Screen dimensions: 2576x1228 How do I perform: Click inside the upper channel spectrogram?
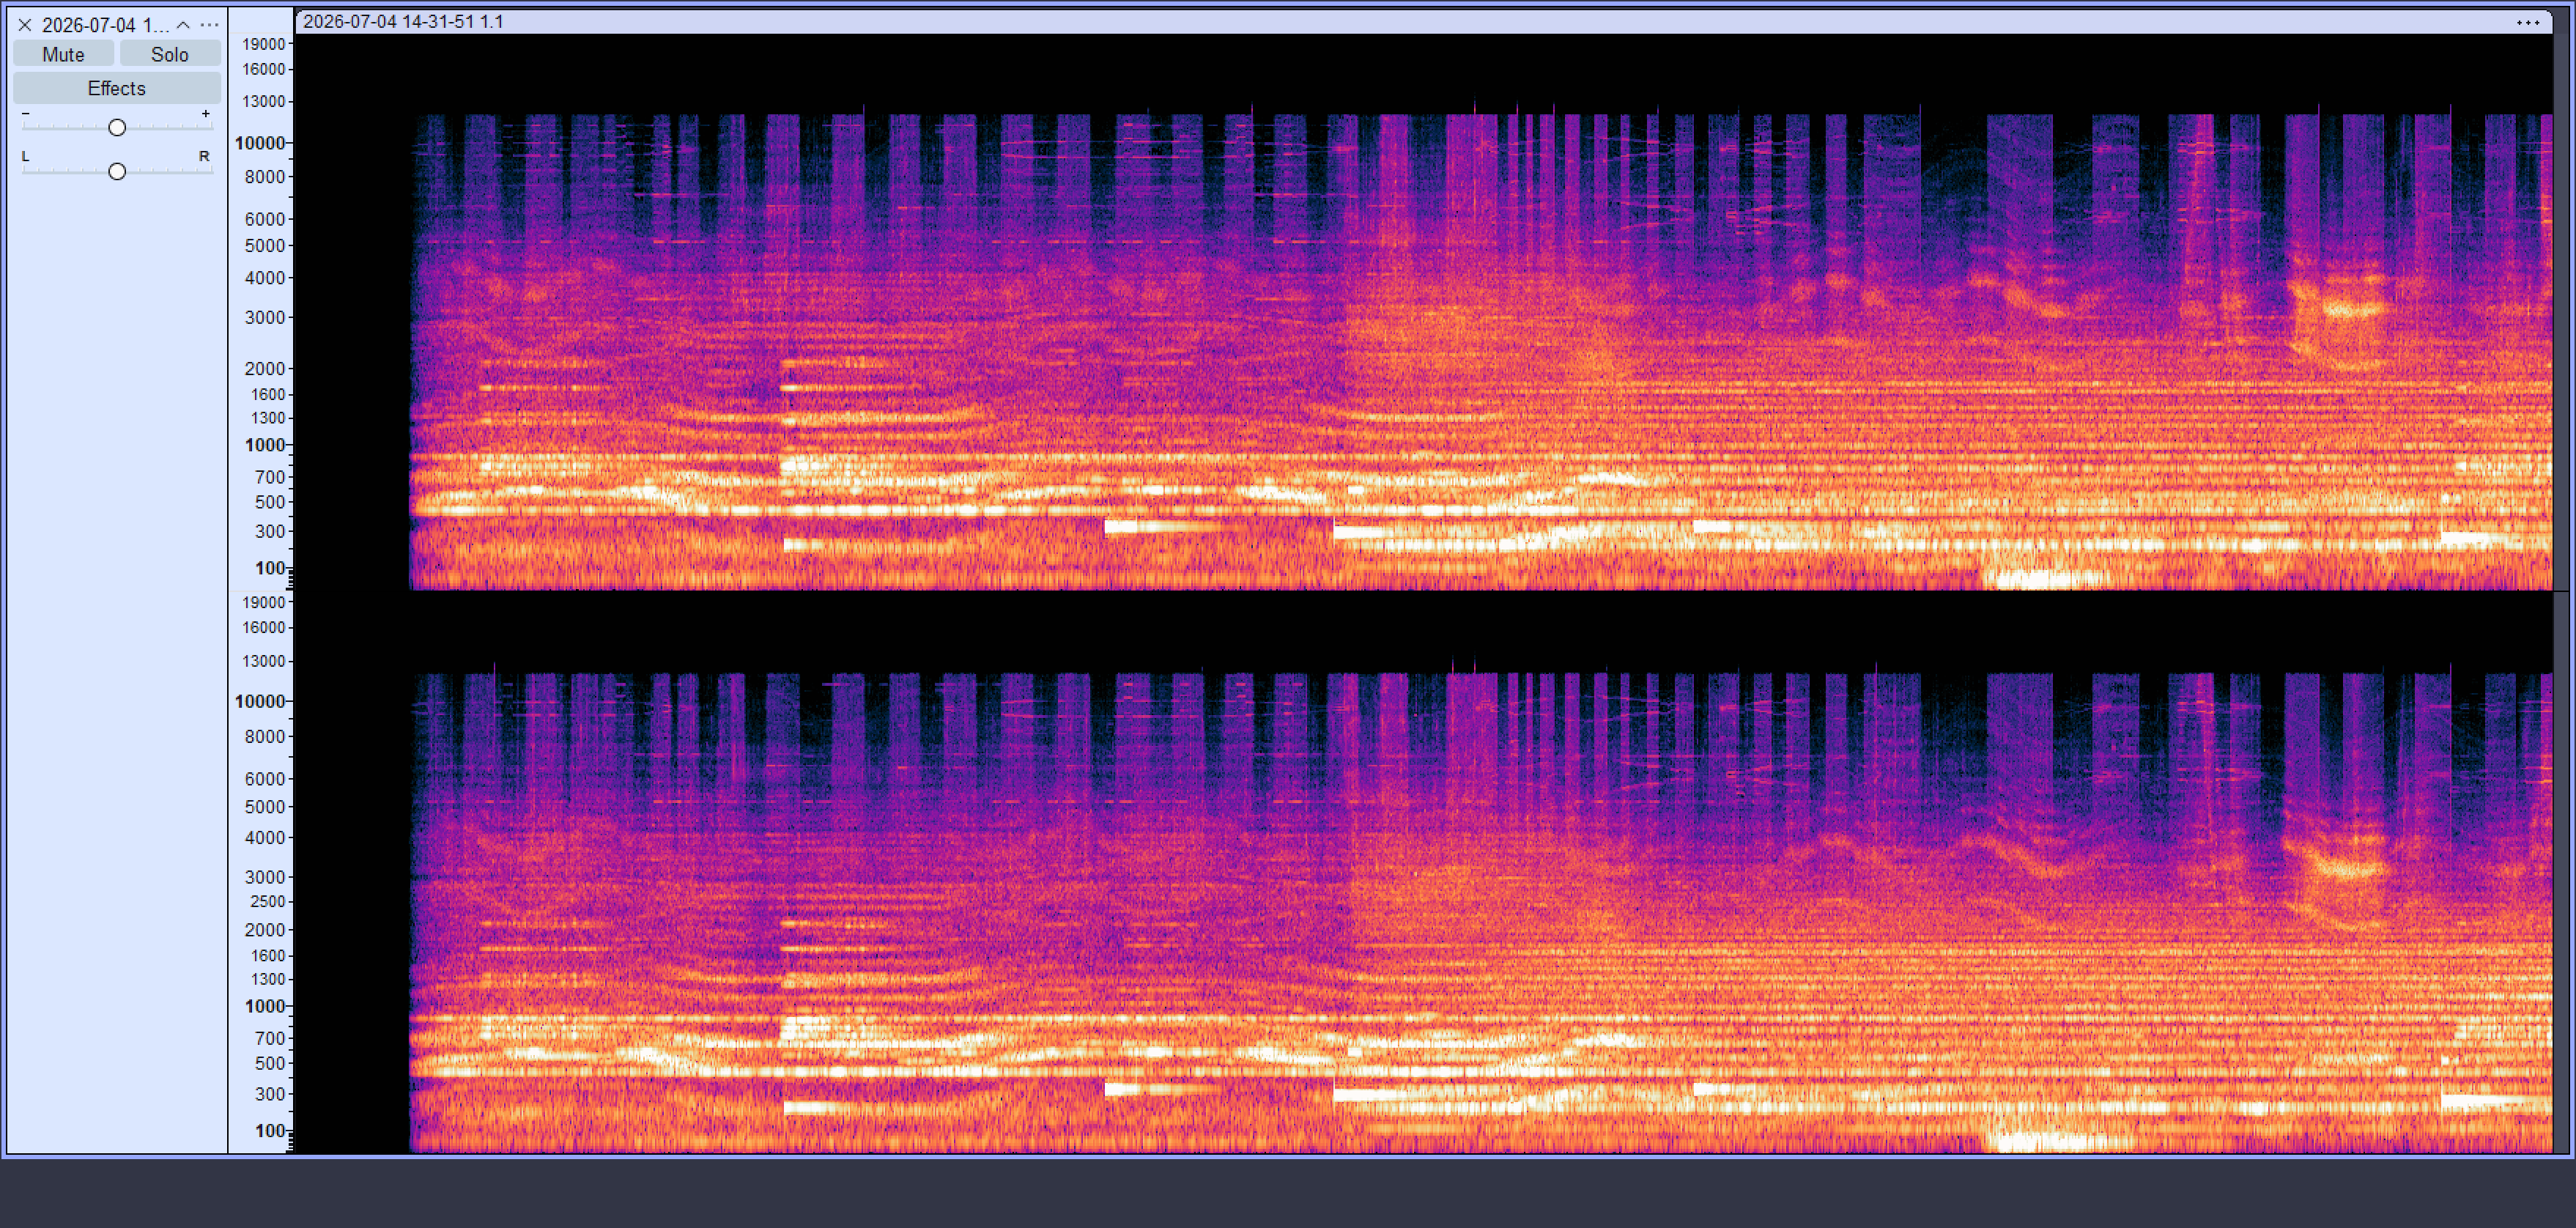point(1424,312)
